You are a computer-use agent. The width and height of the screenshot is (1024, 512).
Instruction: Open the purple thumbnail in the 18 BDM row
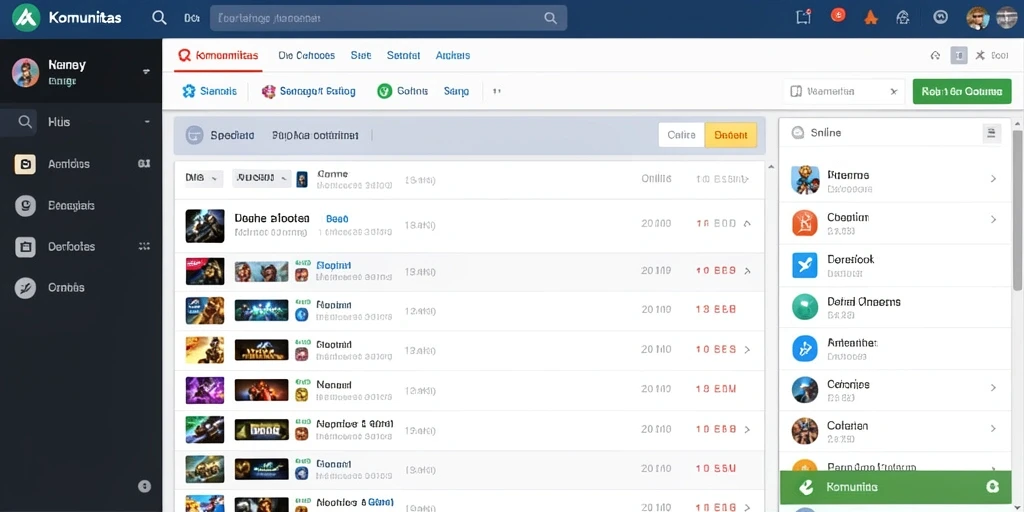tap(205, 390)
